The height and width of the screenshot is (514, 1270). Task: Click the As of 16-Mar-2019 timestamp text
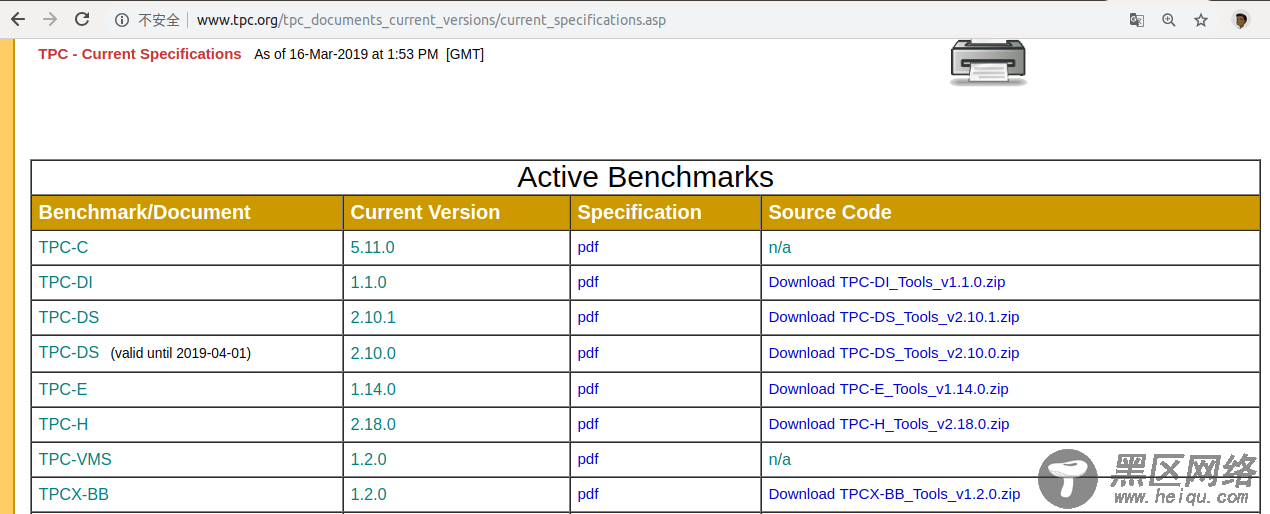(x=369, y=54)
